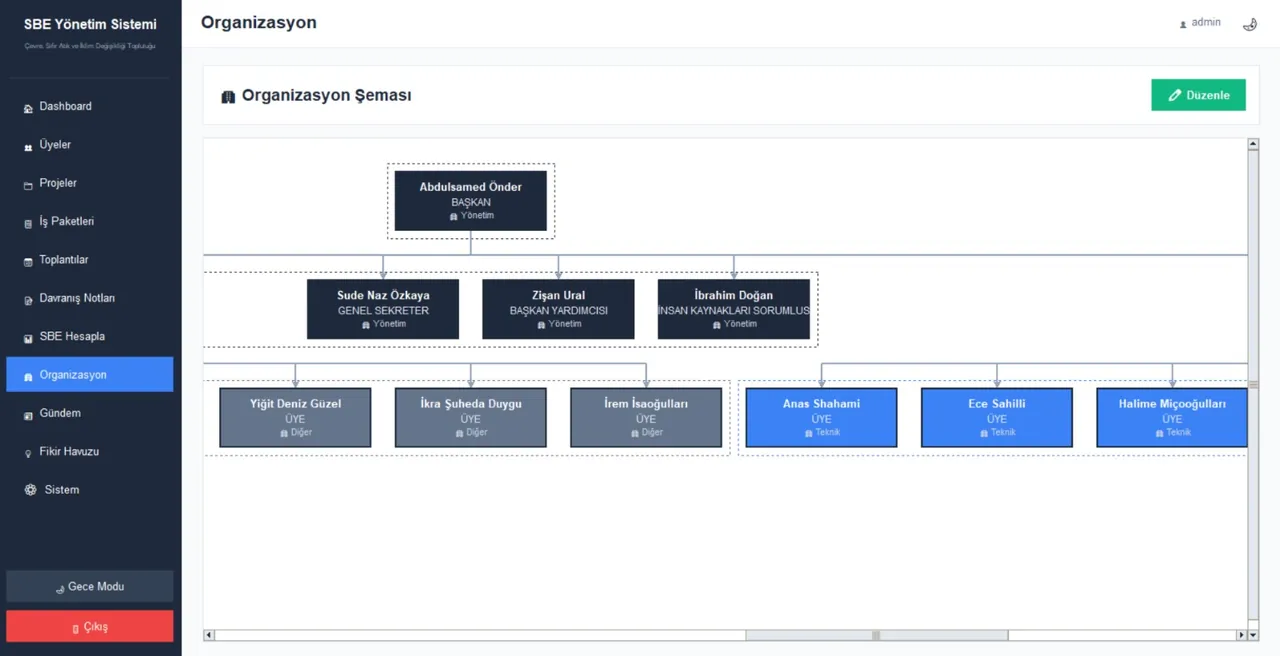Open Fikir Havuzu page

(89, 452)
